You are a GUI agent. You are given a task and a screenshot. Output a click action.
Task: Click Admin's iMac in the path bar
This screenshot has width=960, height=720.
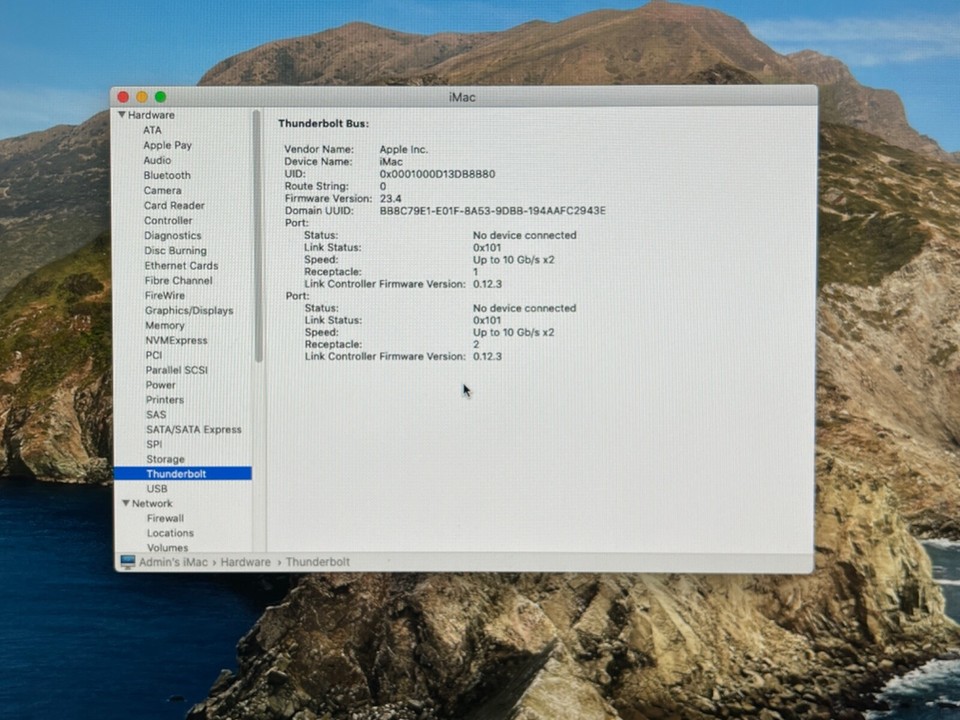click(173, 562)
